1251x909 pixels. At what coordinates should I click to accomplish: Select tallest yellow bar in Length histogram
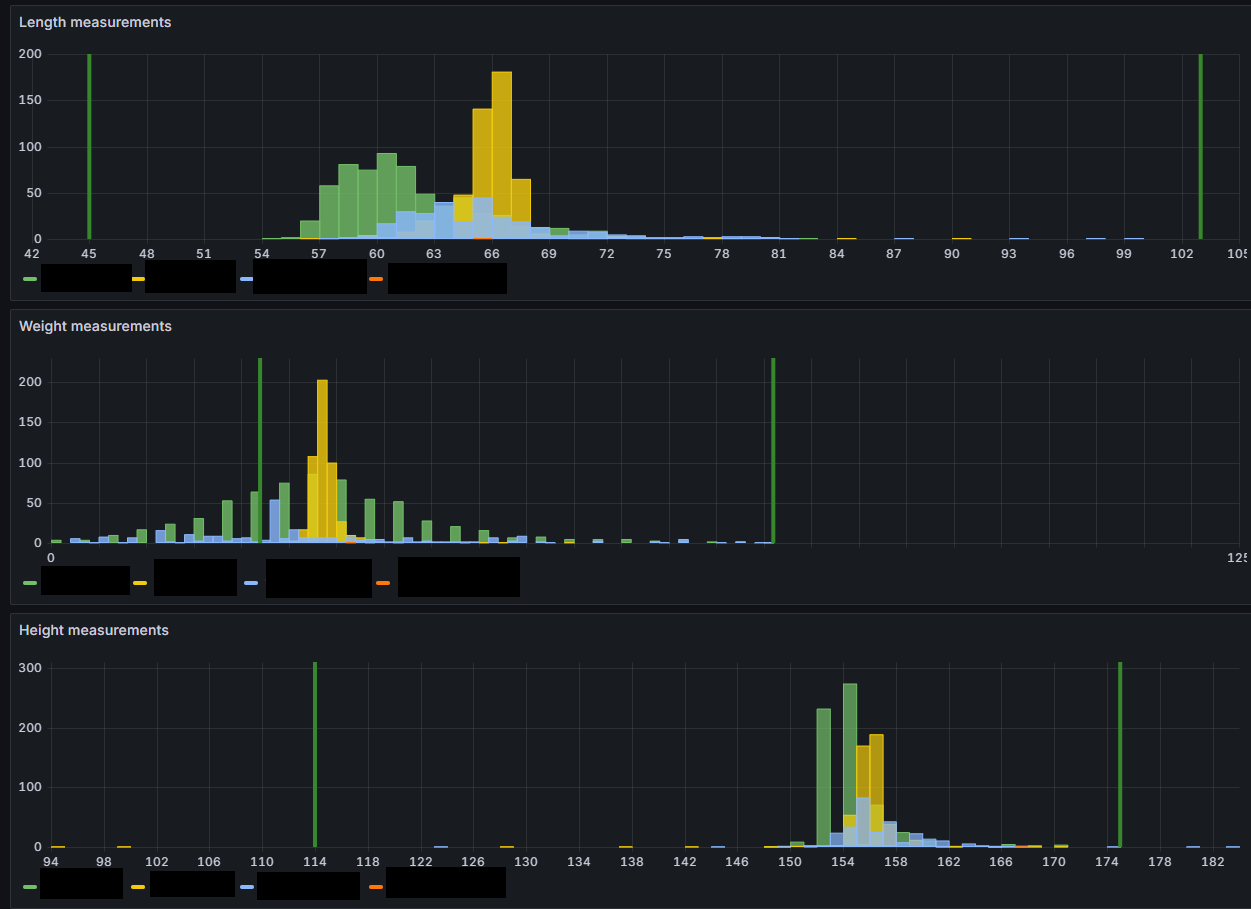[x=502, y=155]
